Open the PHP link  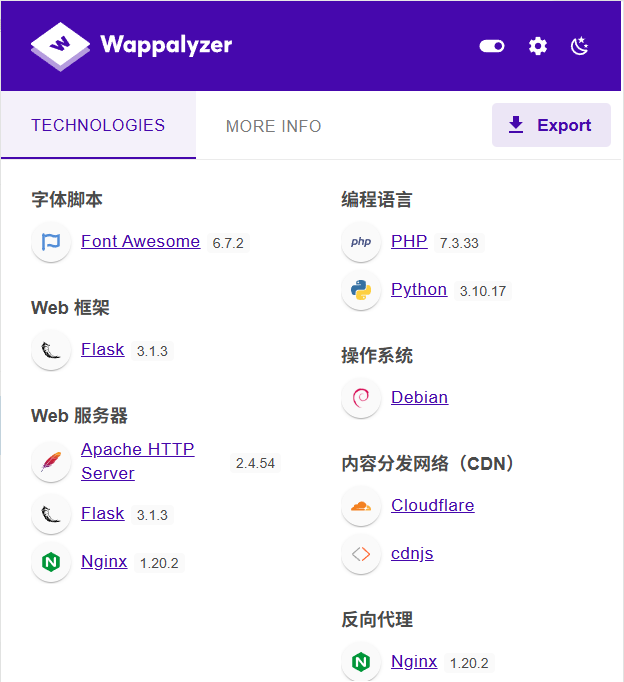click(409, 241)
